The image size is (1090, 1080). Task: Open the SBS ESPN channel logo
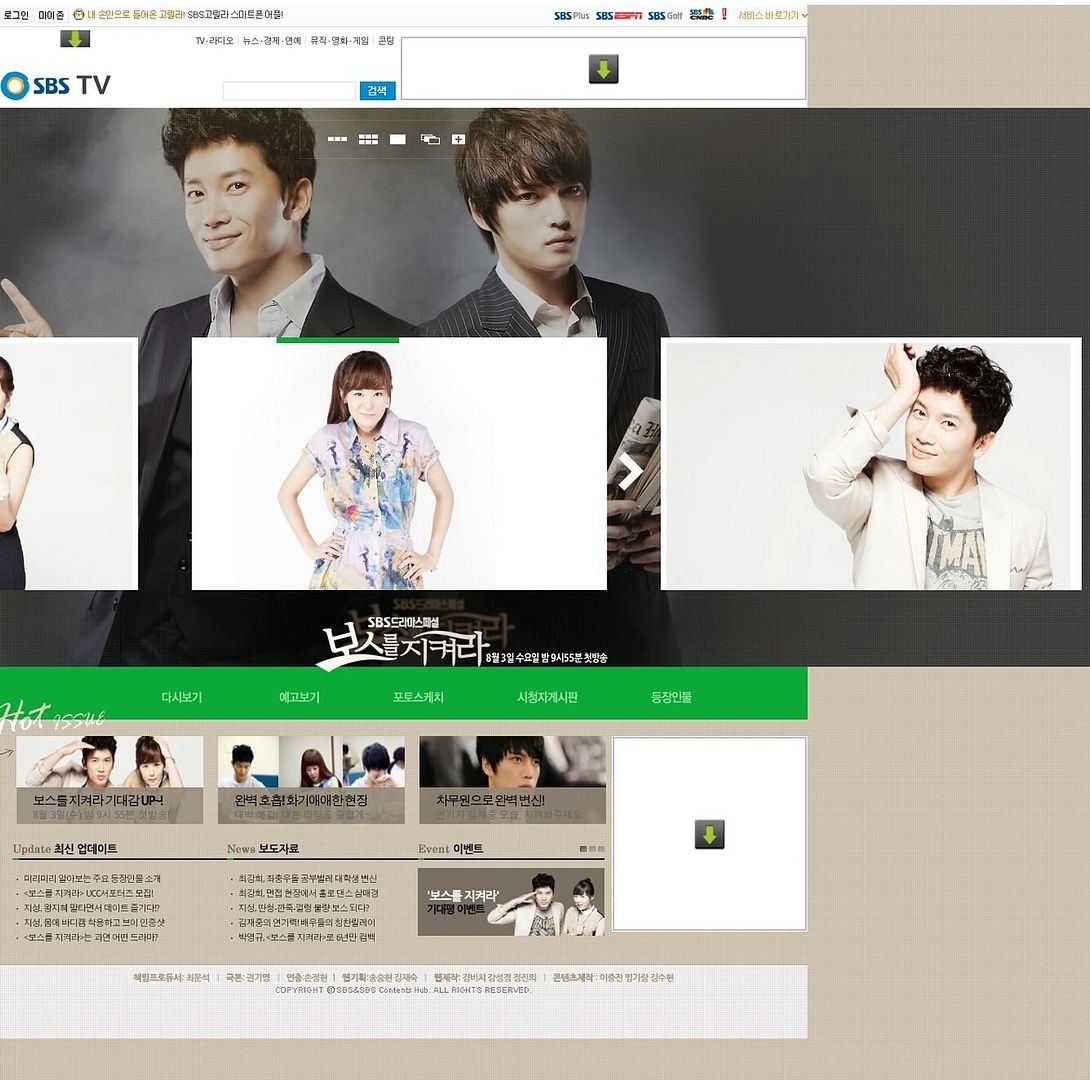[618, 15]
